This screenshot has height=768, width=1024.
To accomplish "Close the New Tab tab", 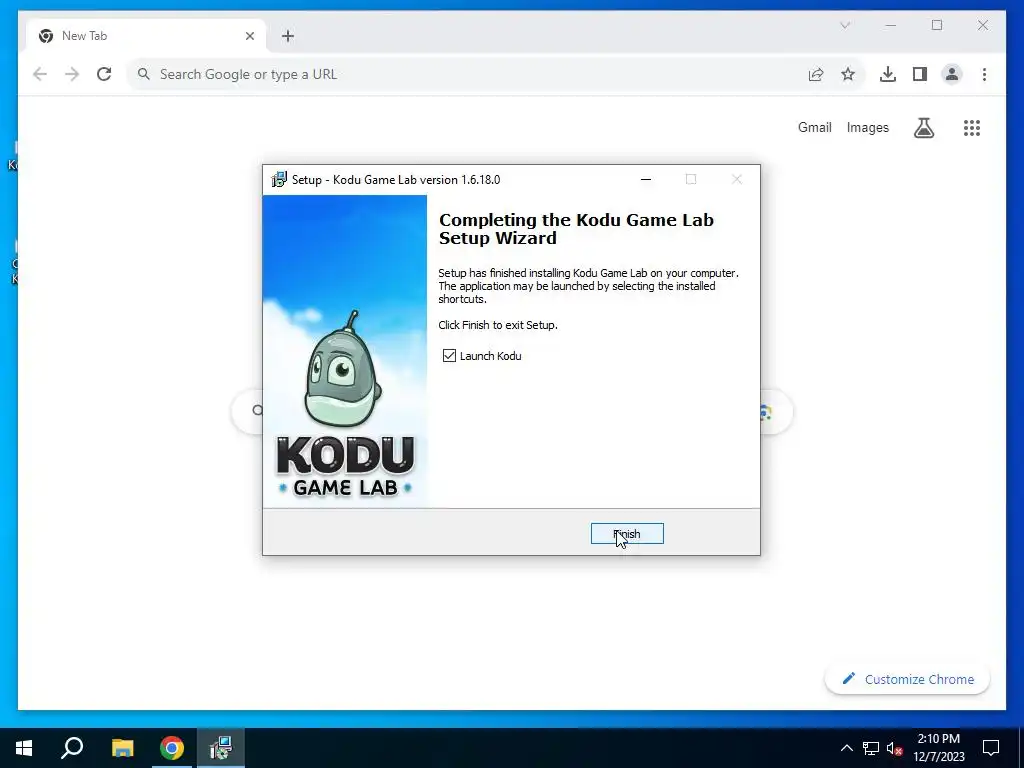I will [x=249, y=36].
